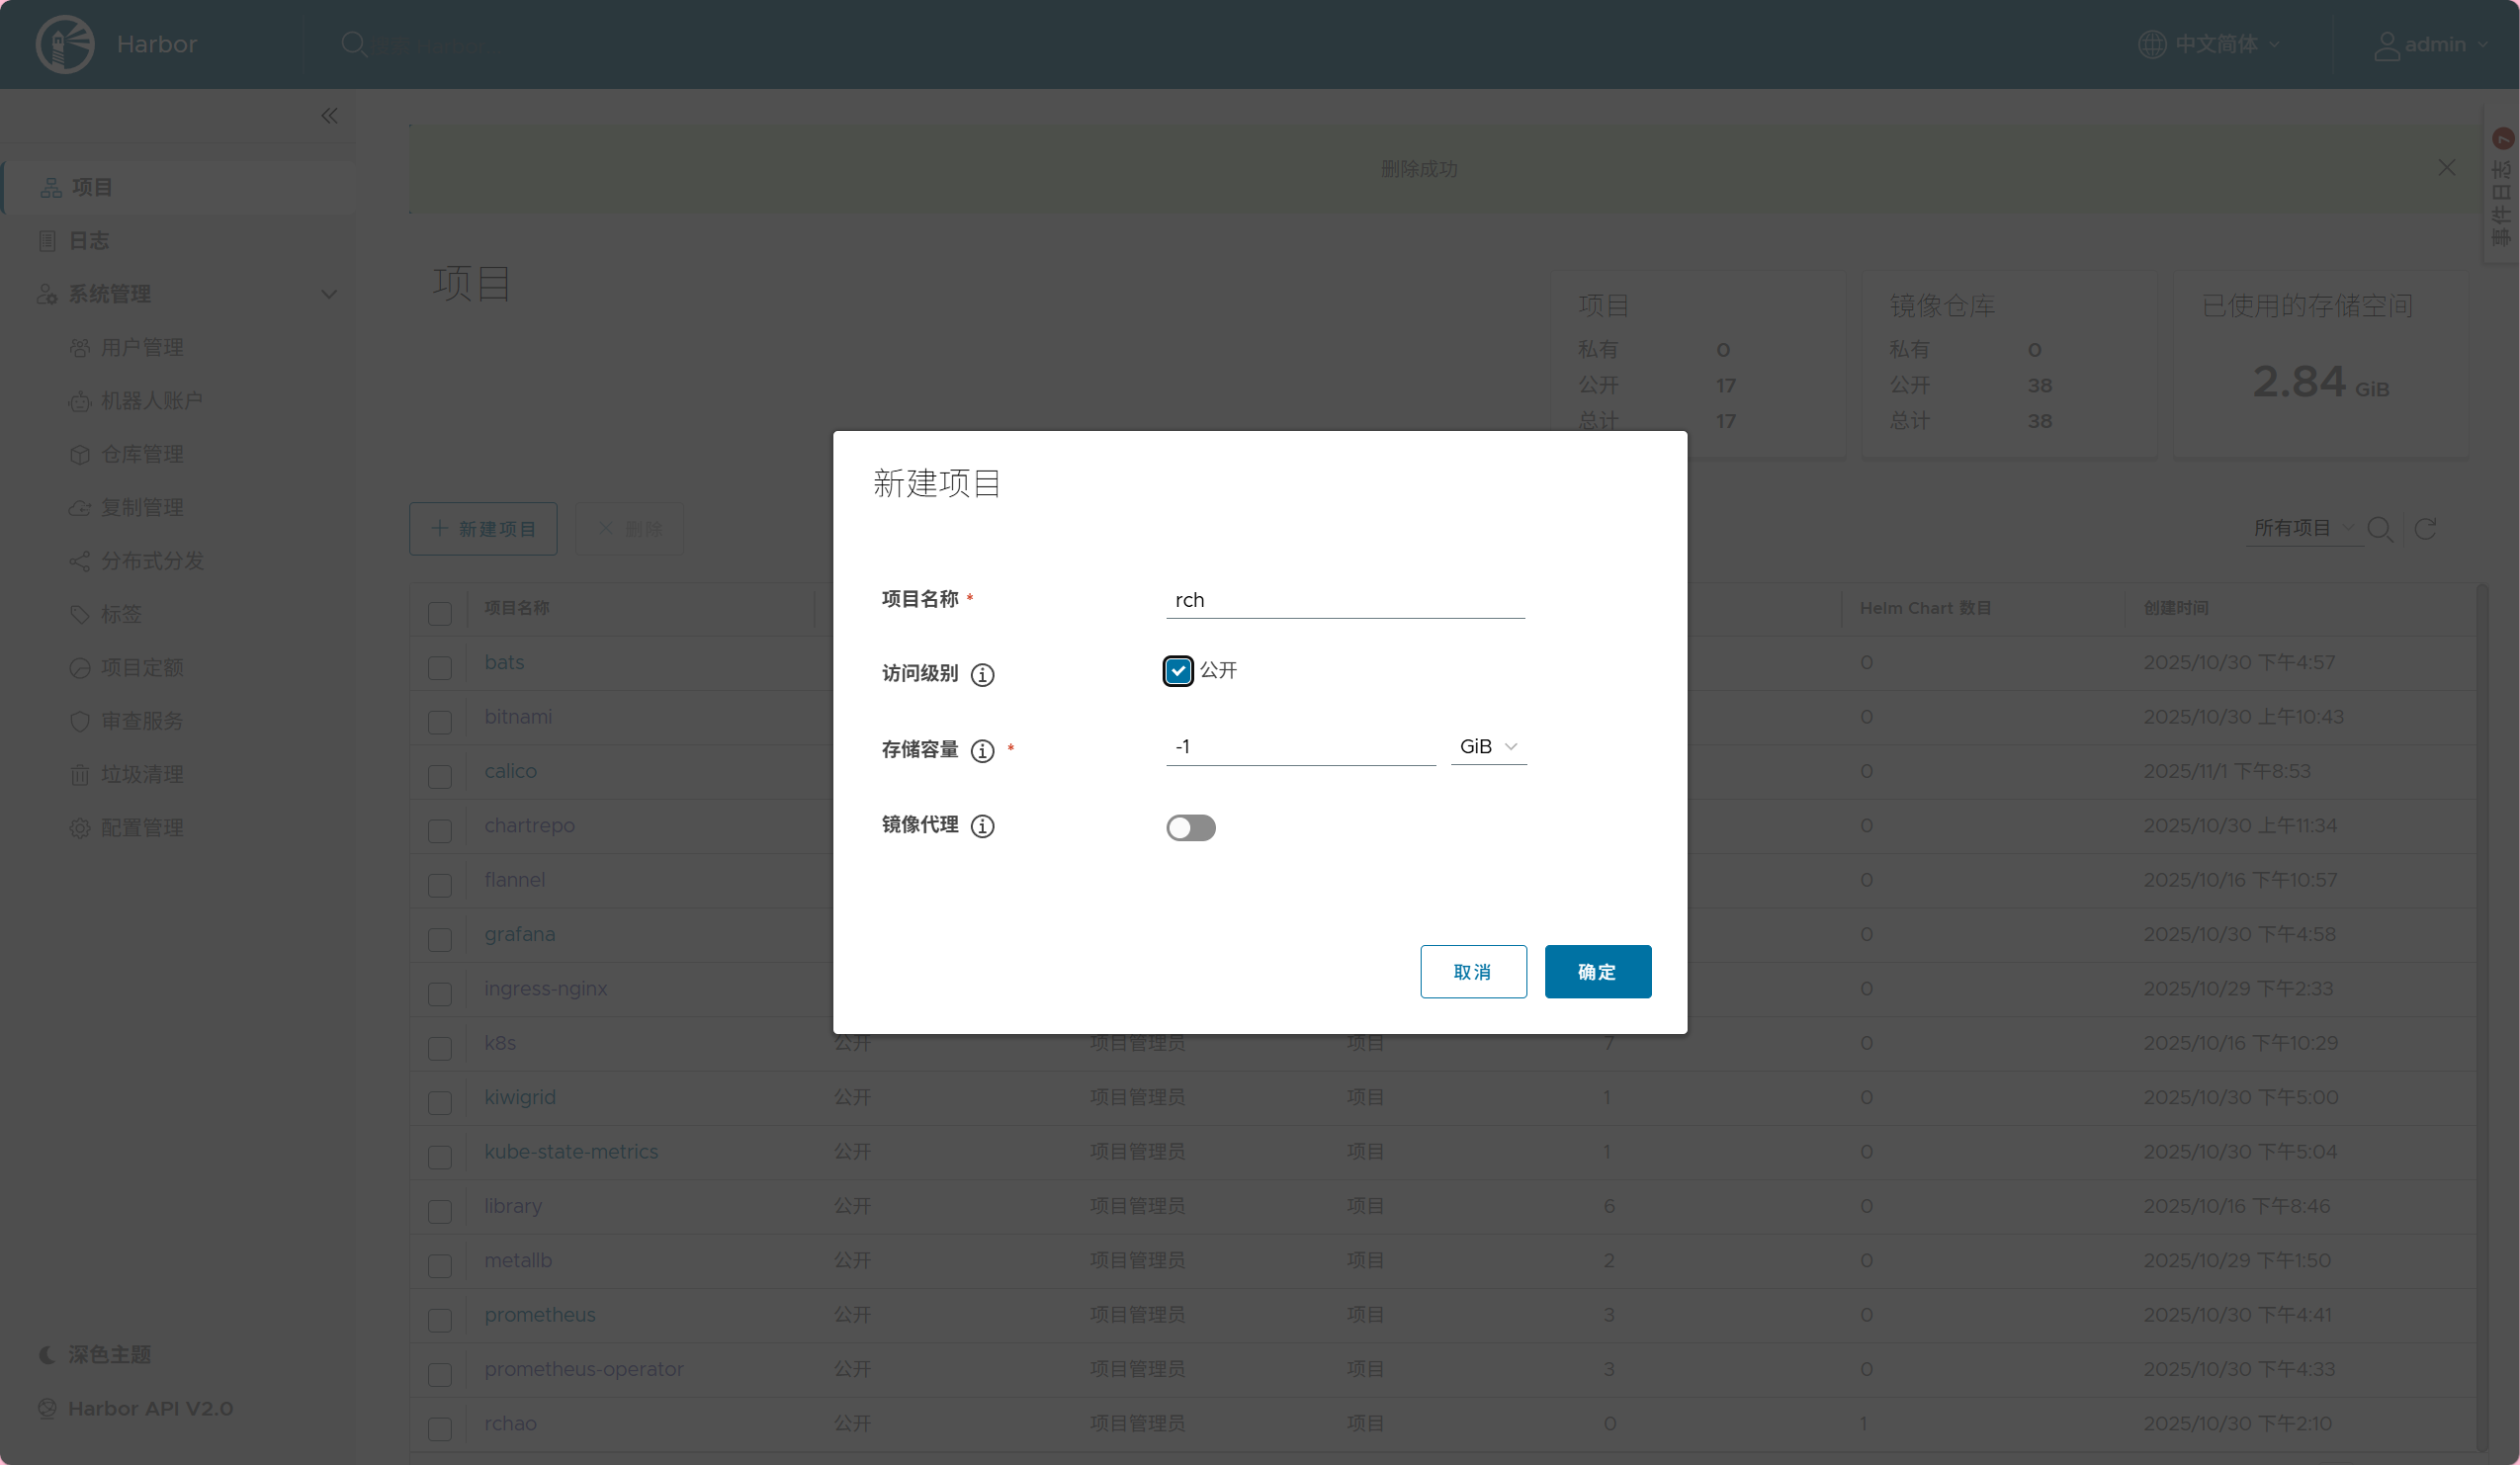Open the language selector dropdown
2520x1465 pixels.
(x=2210, y=44)
